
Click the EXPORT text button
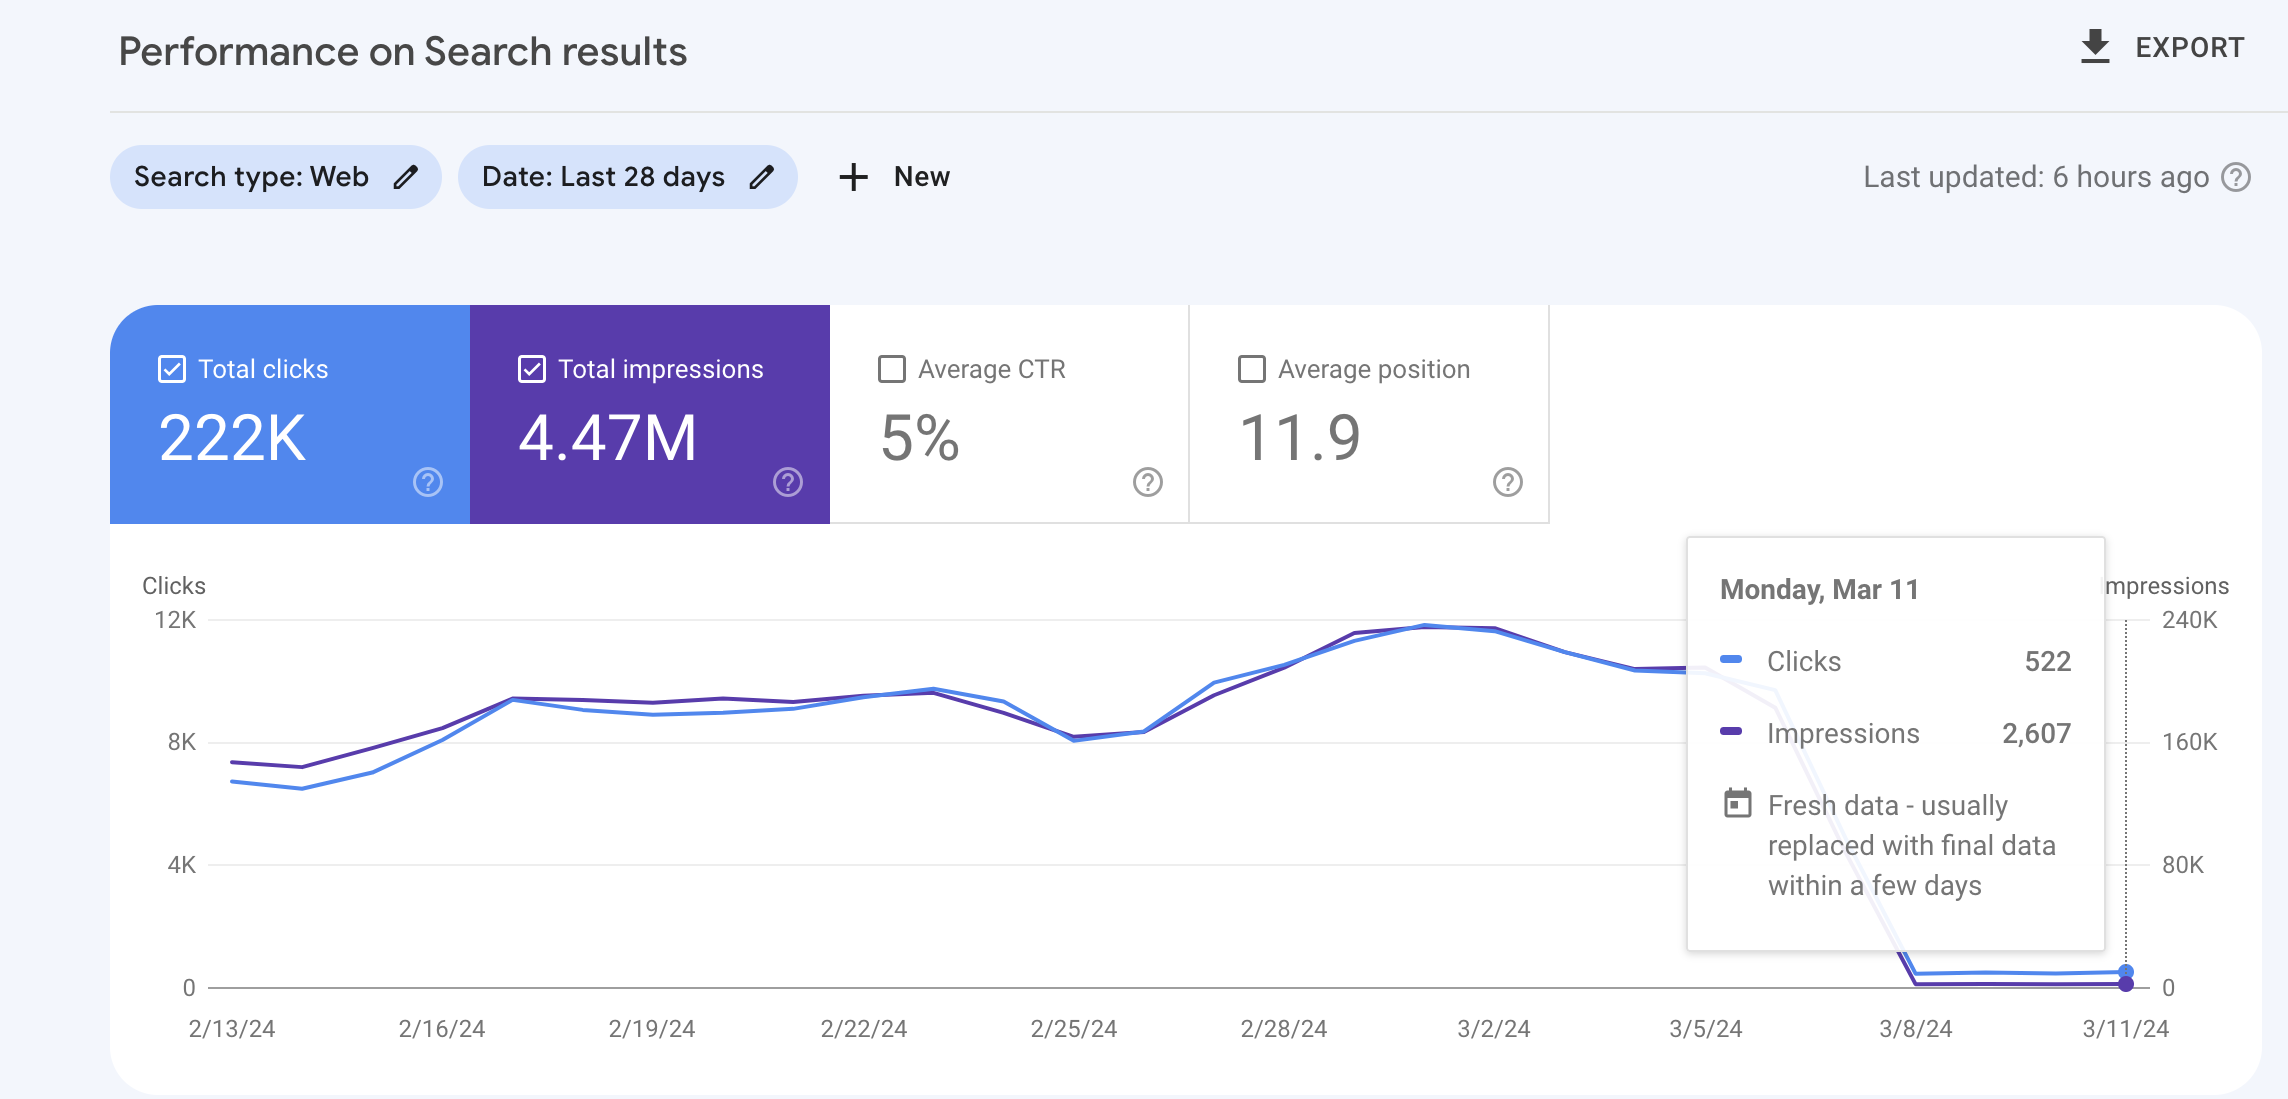point(2190,47)
